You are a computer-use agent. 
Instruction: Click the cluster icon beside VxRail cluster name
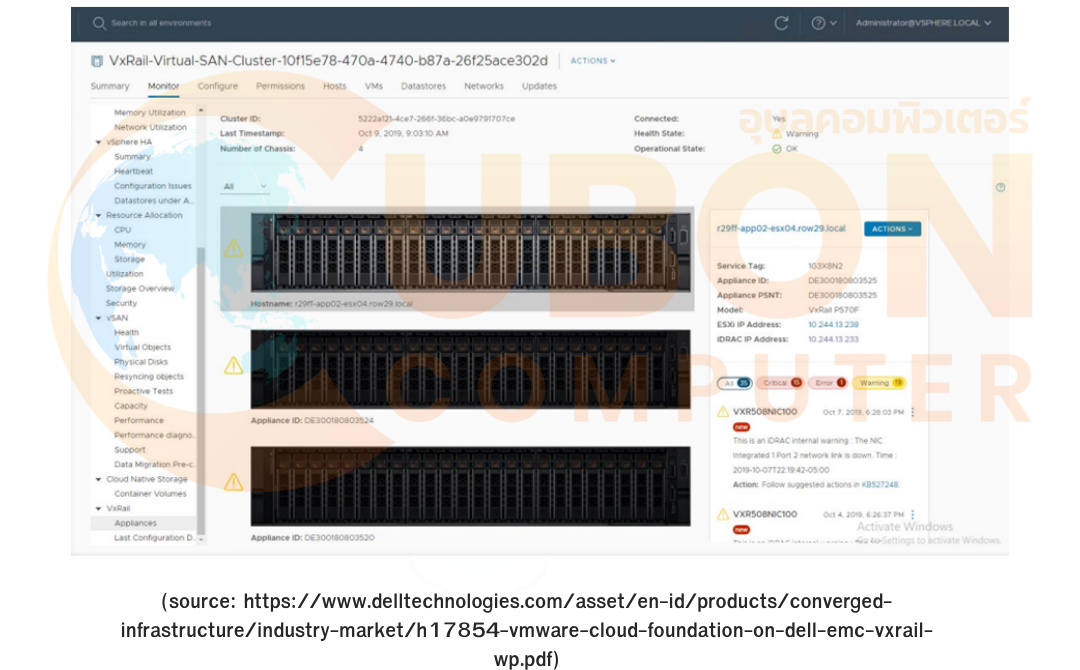click(97, 61)
